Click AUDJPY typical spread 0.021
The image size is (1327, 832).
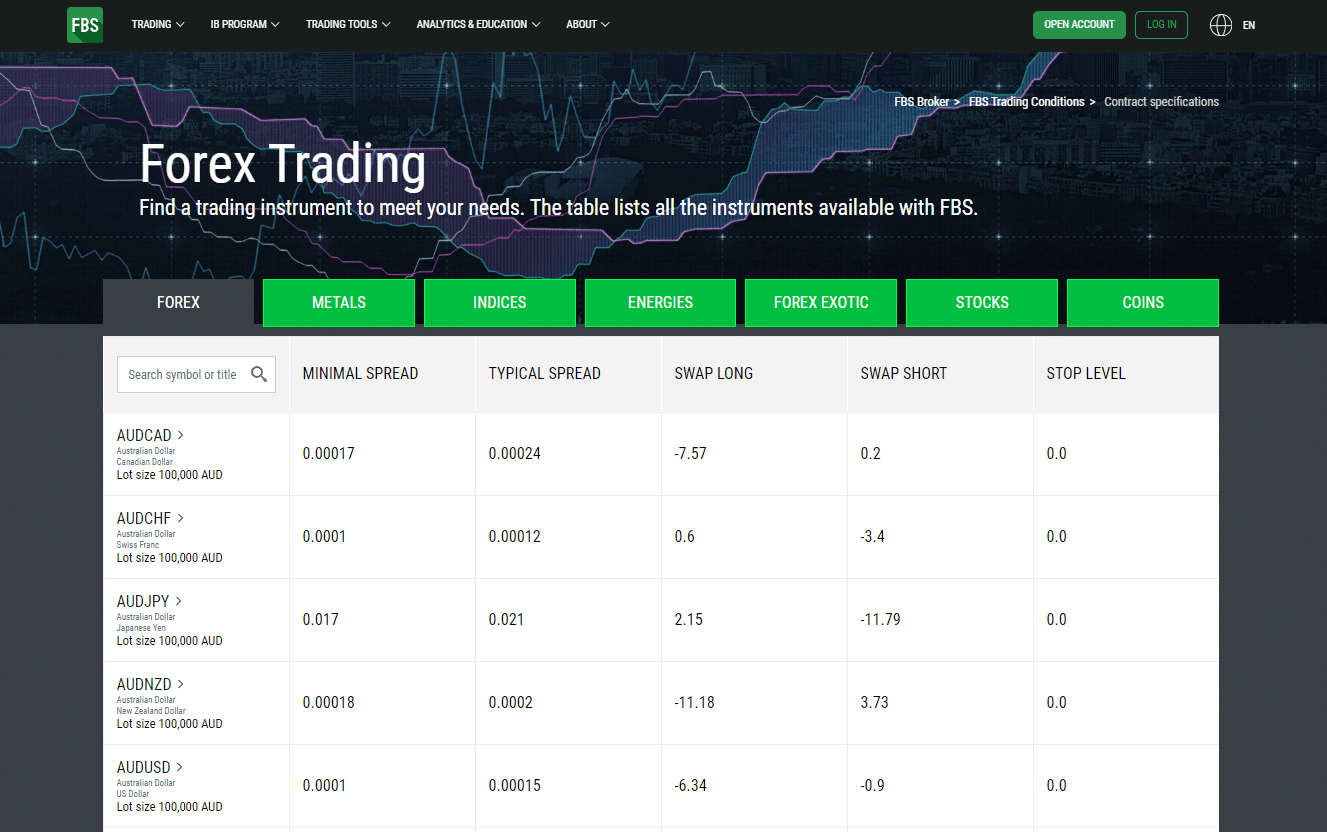tap(507, 620)
